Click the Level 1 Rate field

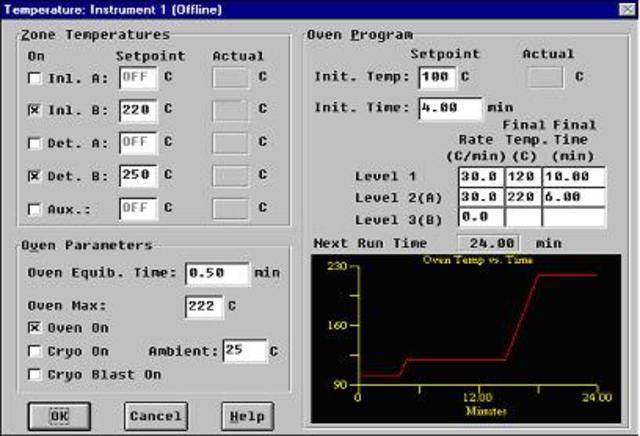point(478,177)
